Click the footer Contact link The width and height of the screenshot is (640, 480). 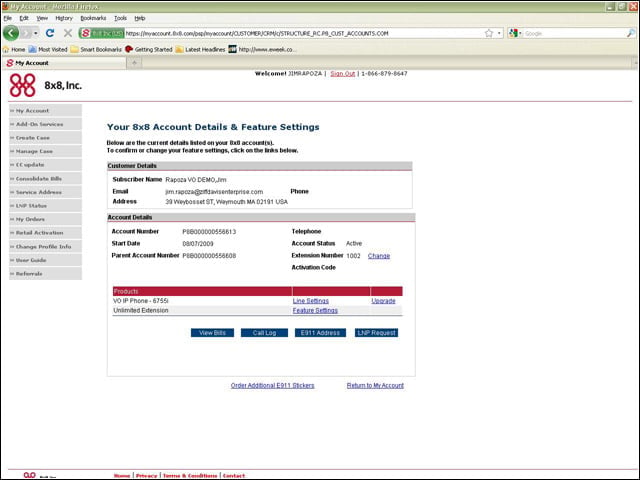(234, 476)
